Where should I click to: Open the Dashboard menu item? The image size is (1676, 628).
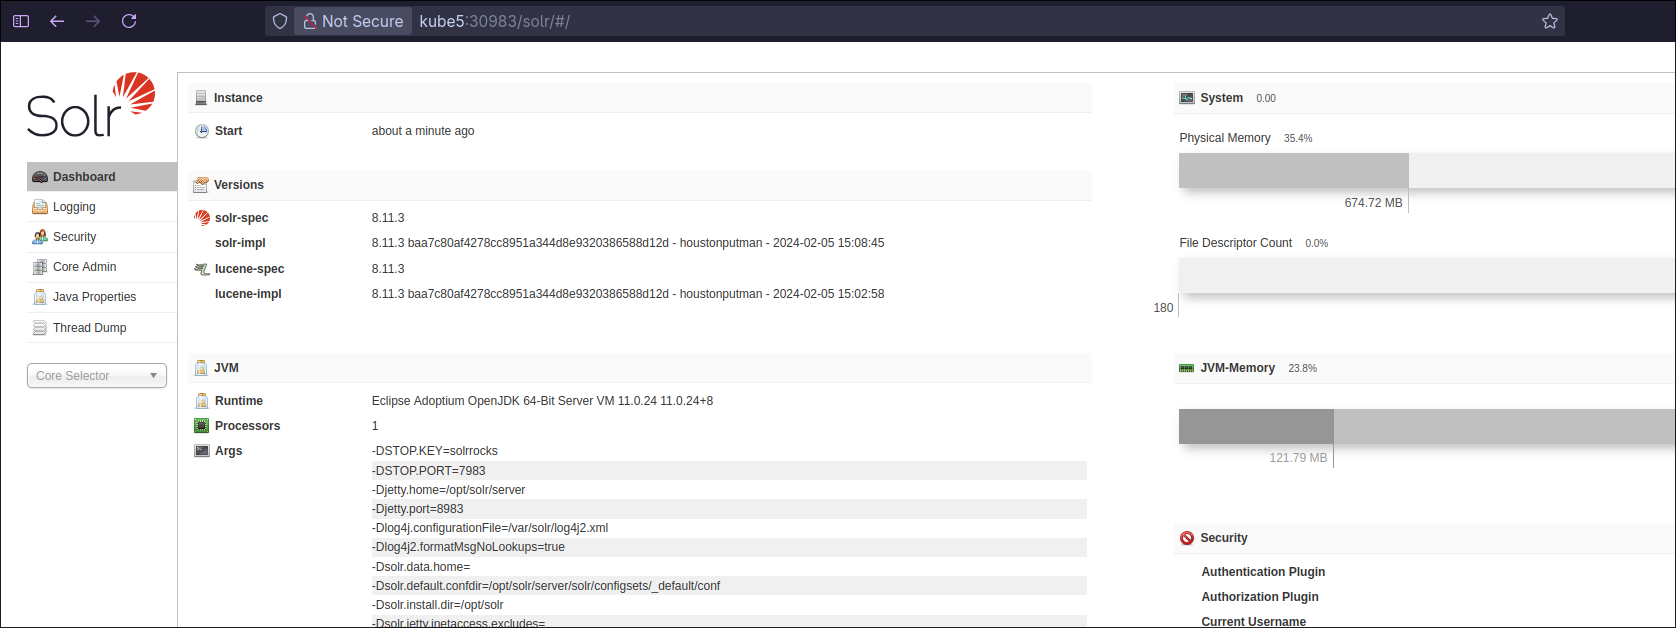(x=102, y=177)
